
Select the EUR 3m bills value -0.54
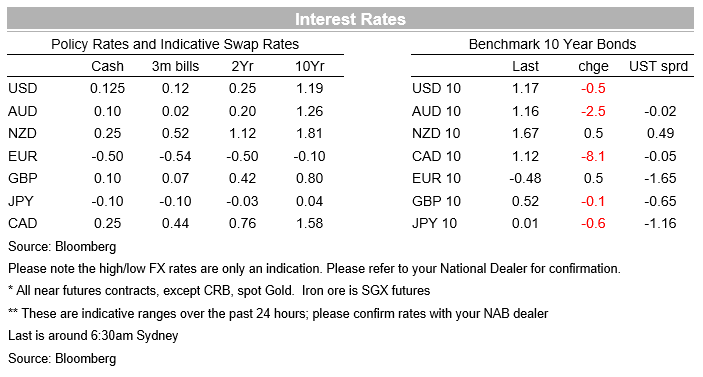(175, 156)
